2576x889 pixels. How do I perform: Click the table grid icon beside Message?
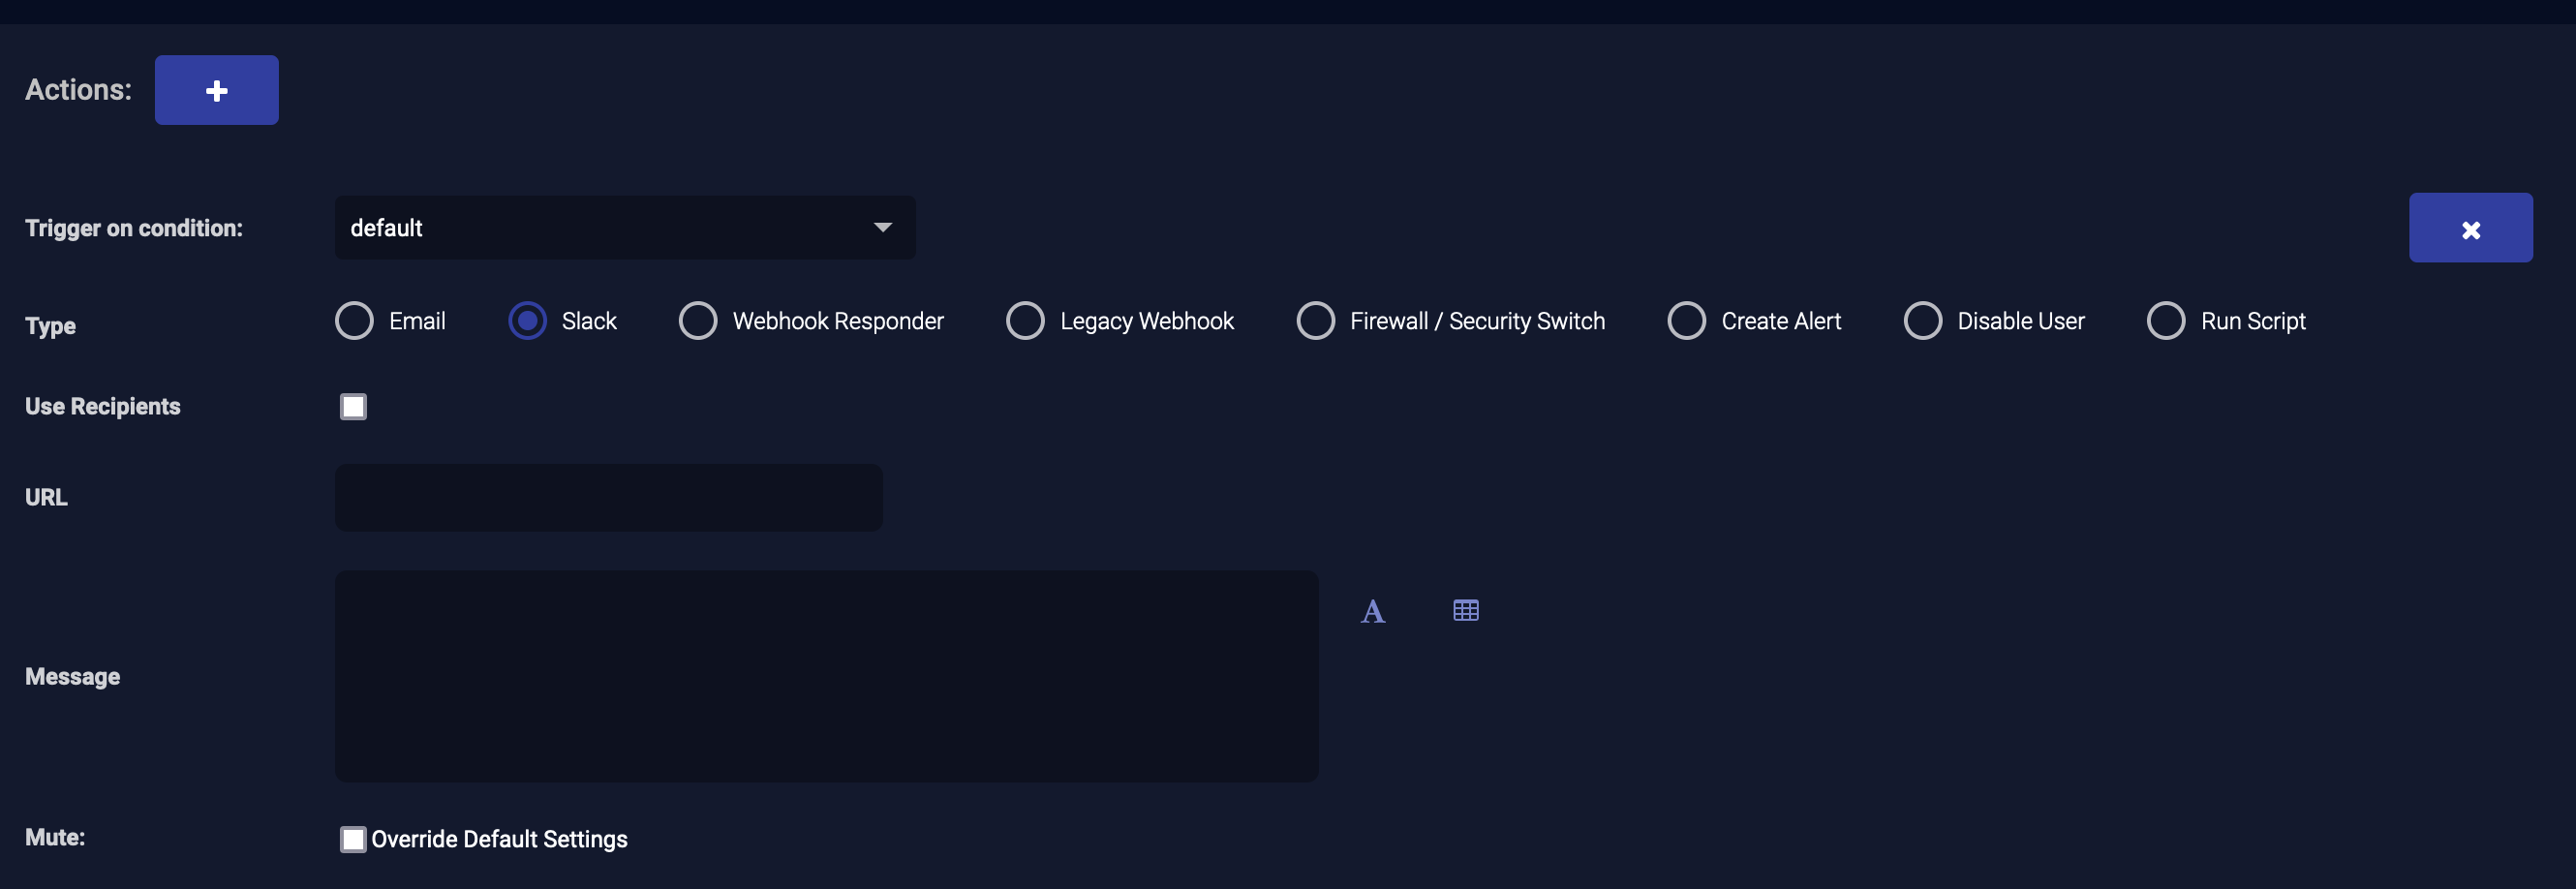pos(1465,610)
